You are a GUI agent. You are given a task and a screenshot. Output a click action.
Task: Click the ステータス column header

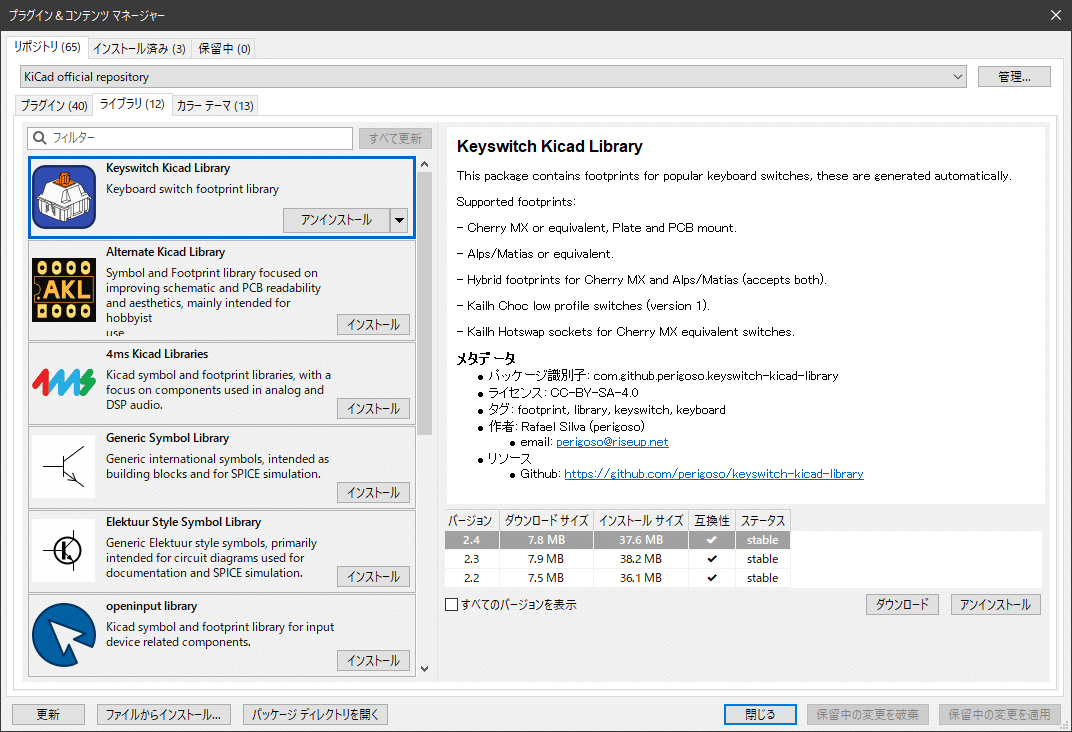coord(763,521)
